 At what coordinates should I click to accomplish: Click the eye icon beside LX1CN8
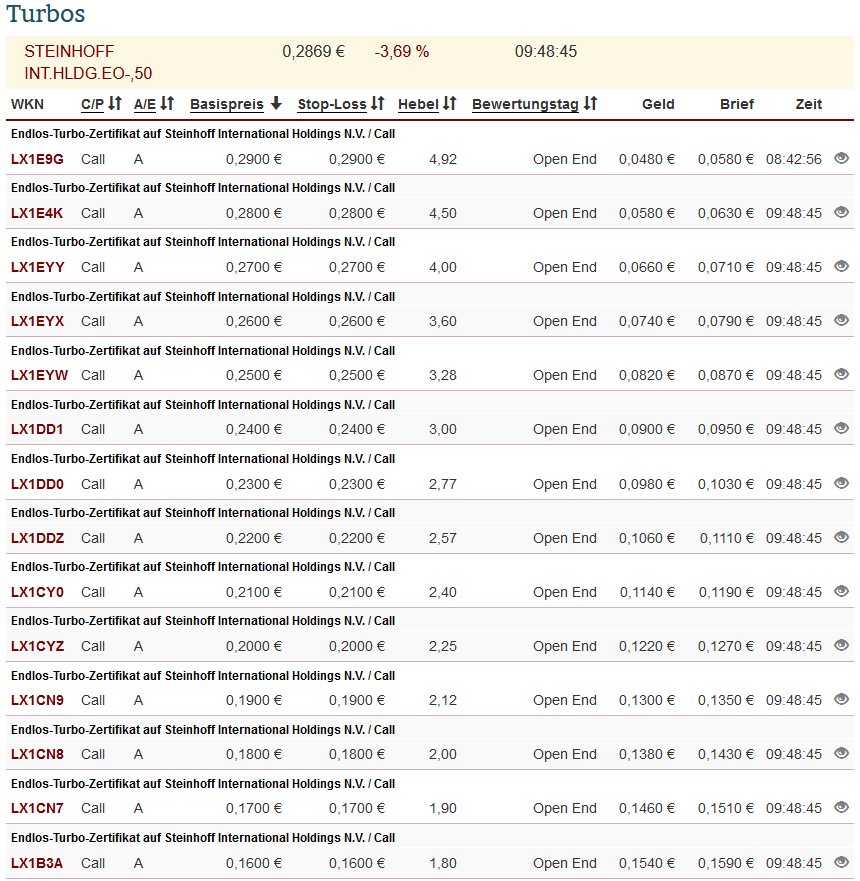pyautogui.click(x=841, y=754)
